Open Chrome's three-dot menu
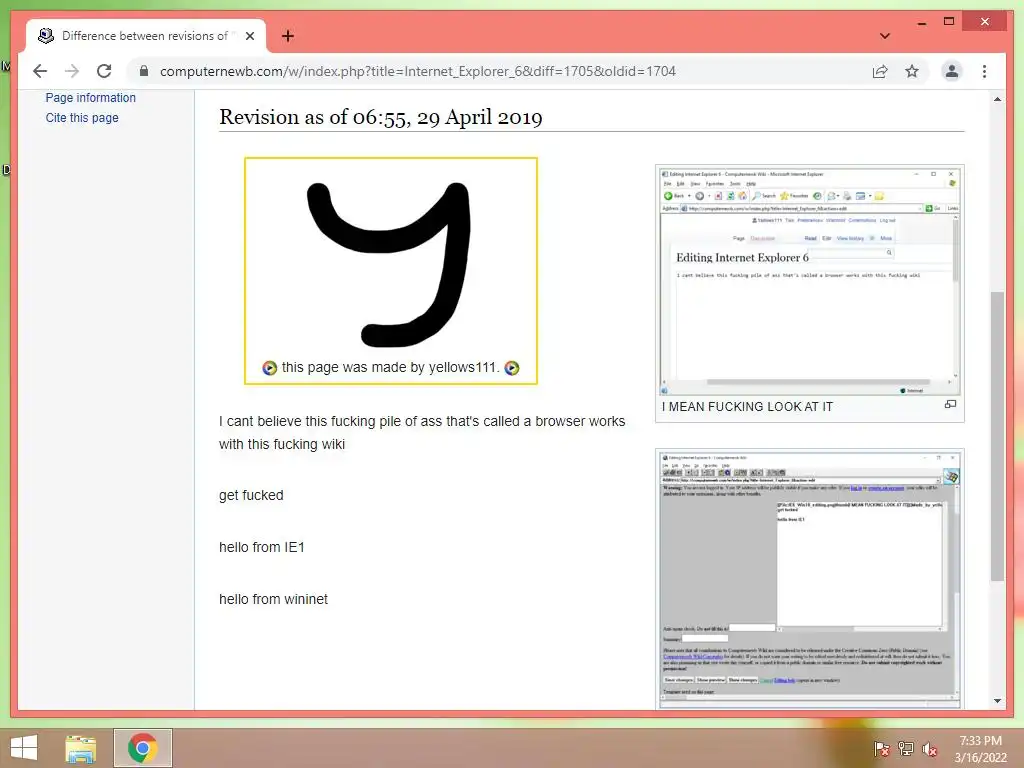 tap(984, 71)
